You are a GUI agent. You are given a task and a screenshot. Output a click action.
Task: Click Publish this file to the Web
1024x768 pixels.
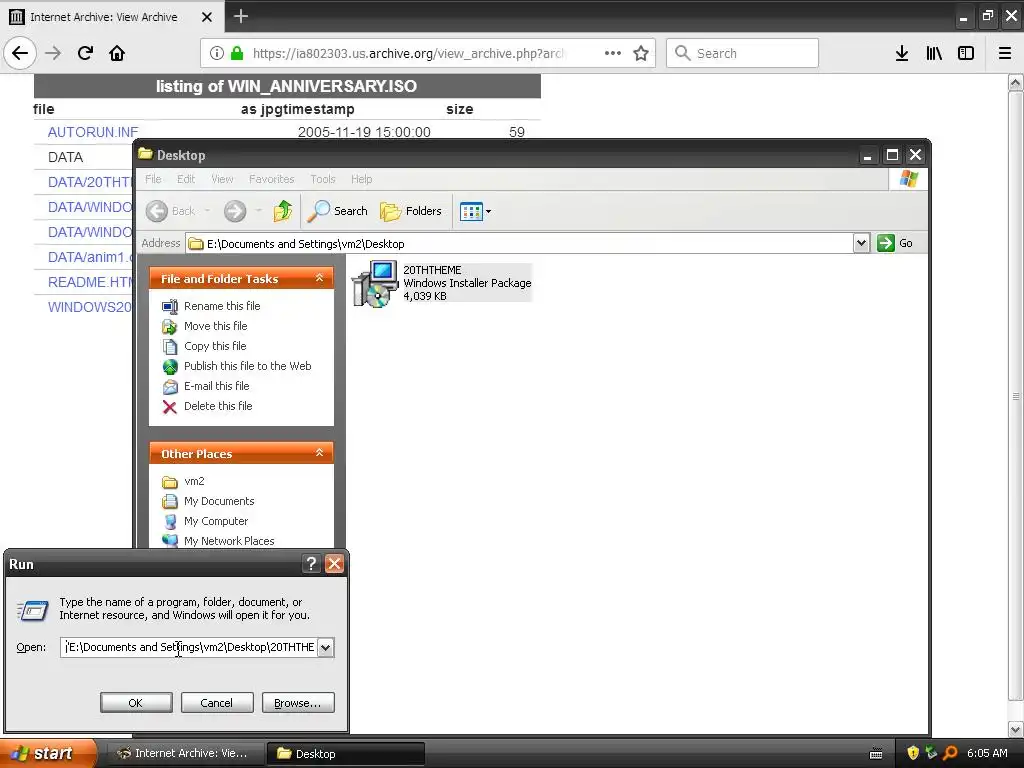248,366
